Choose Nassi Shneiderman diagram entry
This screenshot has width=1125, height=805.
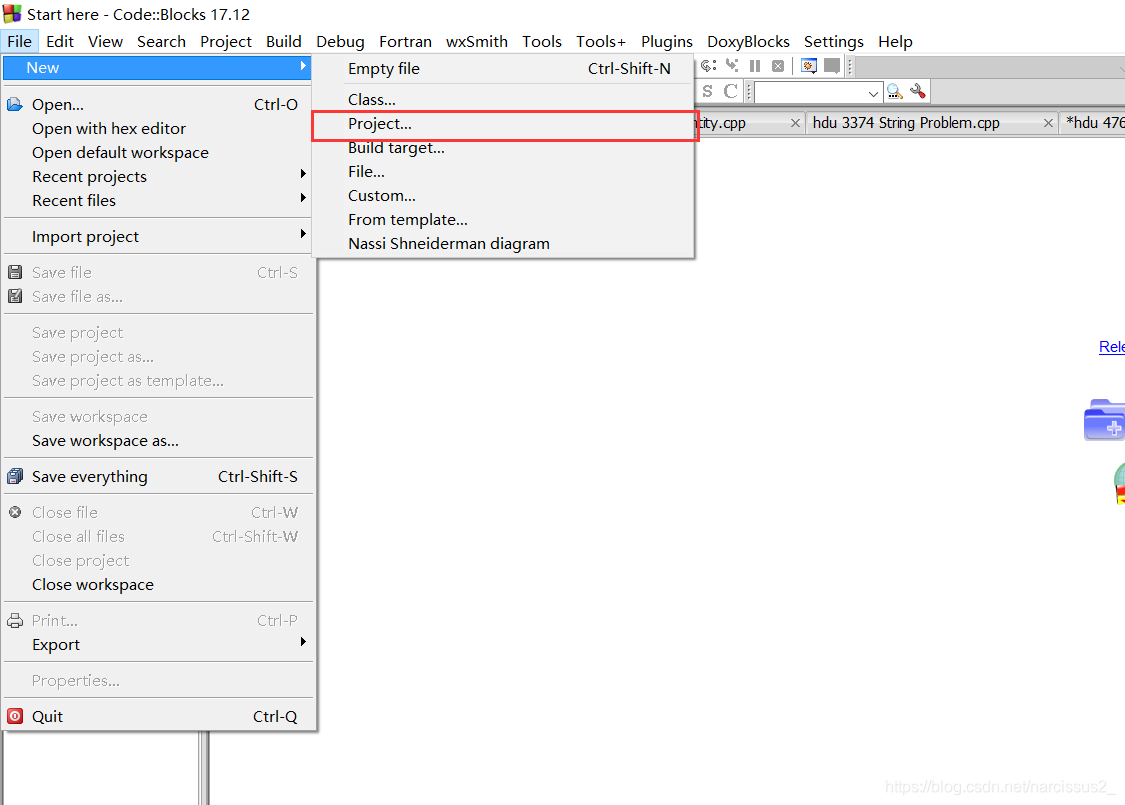click(504, 244)
